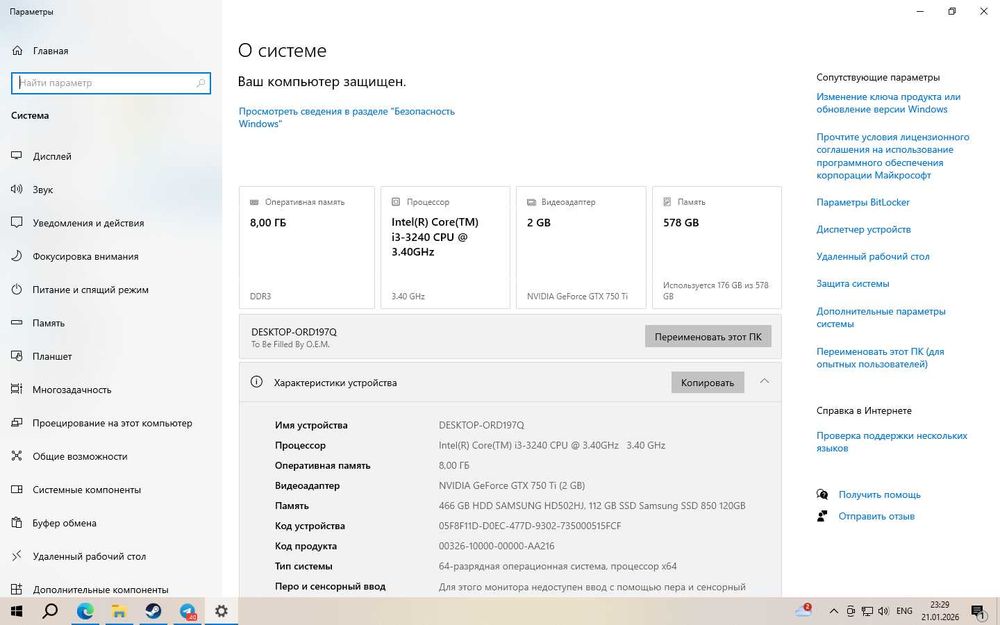The height and width of the screenshot is (625, 1000).
Task: Open weather widget with red badge
Action: click(804, 610)
